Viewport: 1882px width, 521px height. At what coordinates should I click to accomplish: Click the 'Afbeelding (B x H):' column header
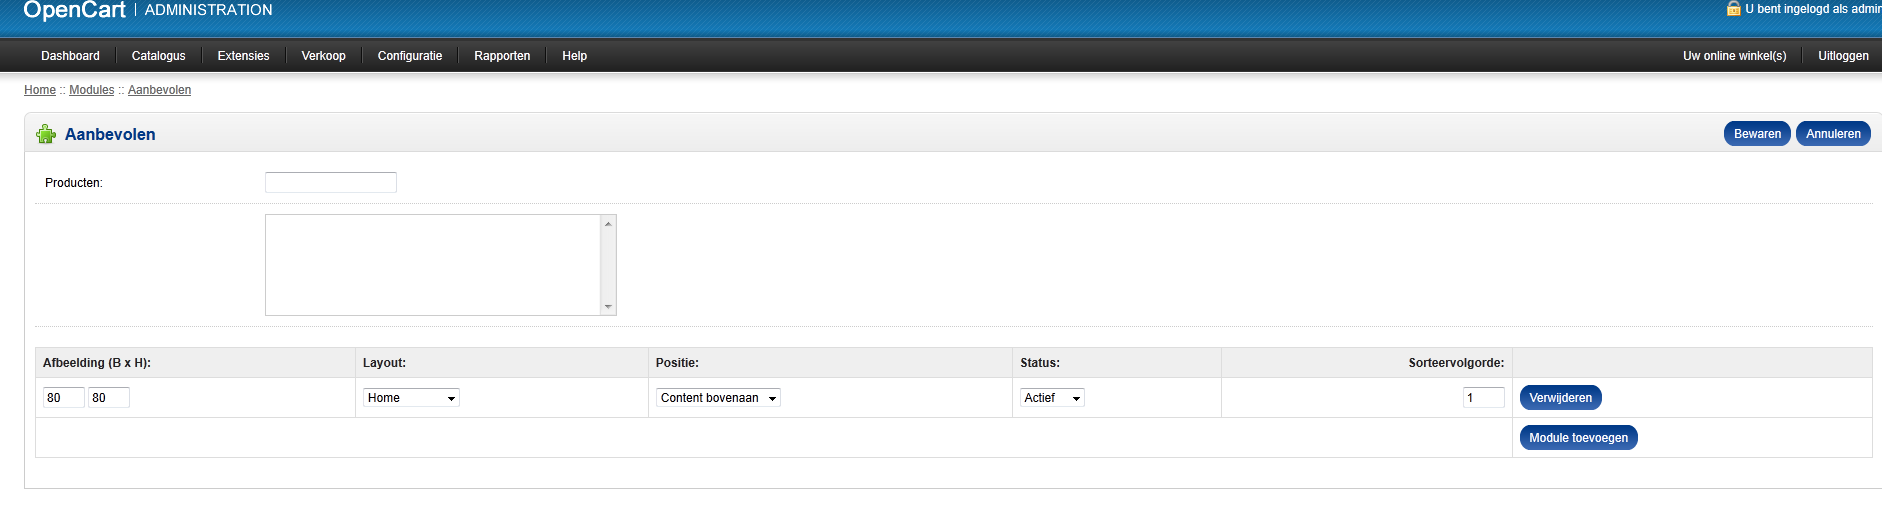pyautogui.click(x=97, y=363)
